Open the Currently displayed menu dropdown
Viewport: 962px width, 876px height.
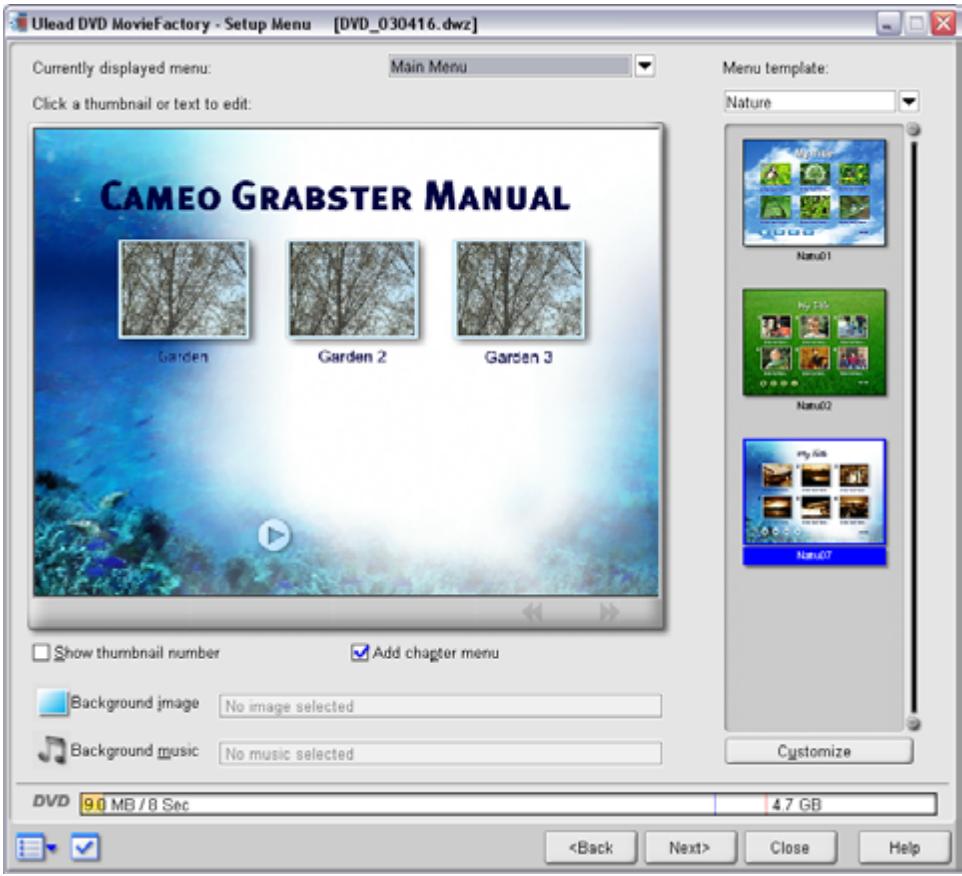pos(644,66)
